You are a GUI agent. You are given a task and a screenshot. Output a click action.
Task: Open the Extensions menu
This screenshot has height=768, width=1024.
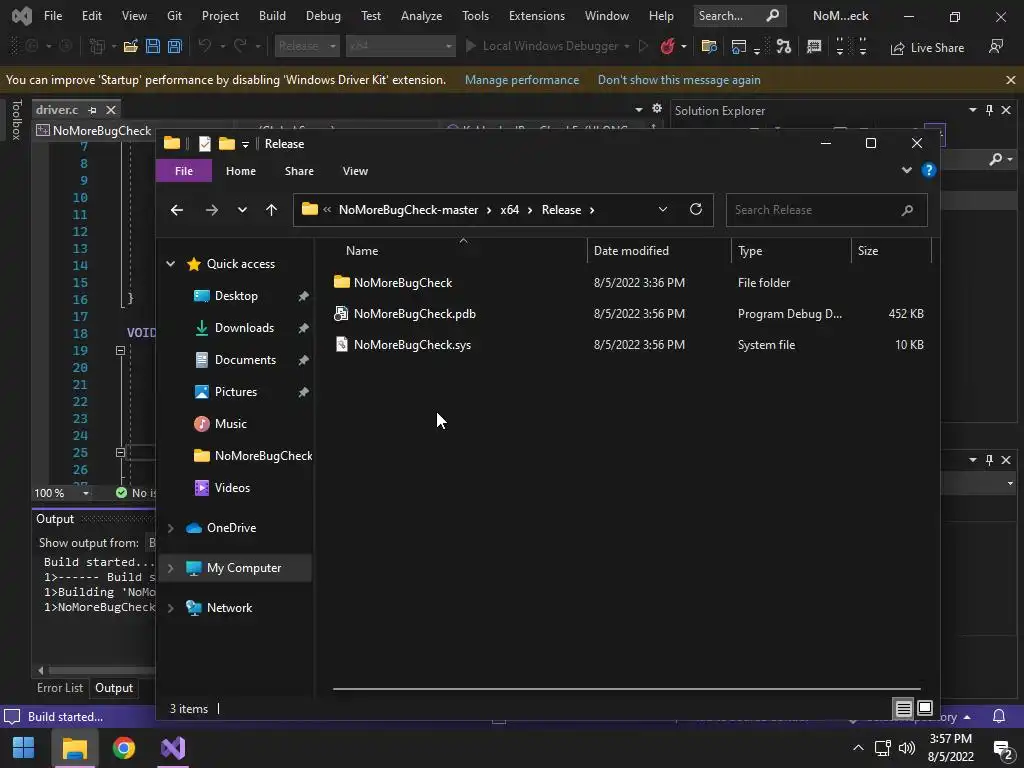tap(536, 16)
